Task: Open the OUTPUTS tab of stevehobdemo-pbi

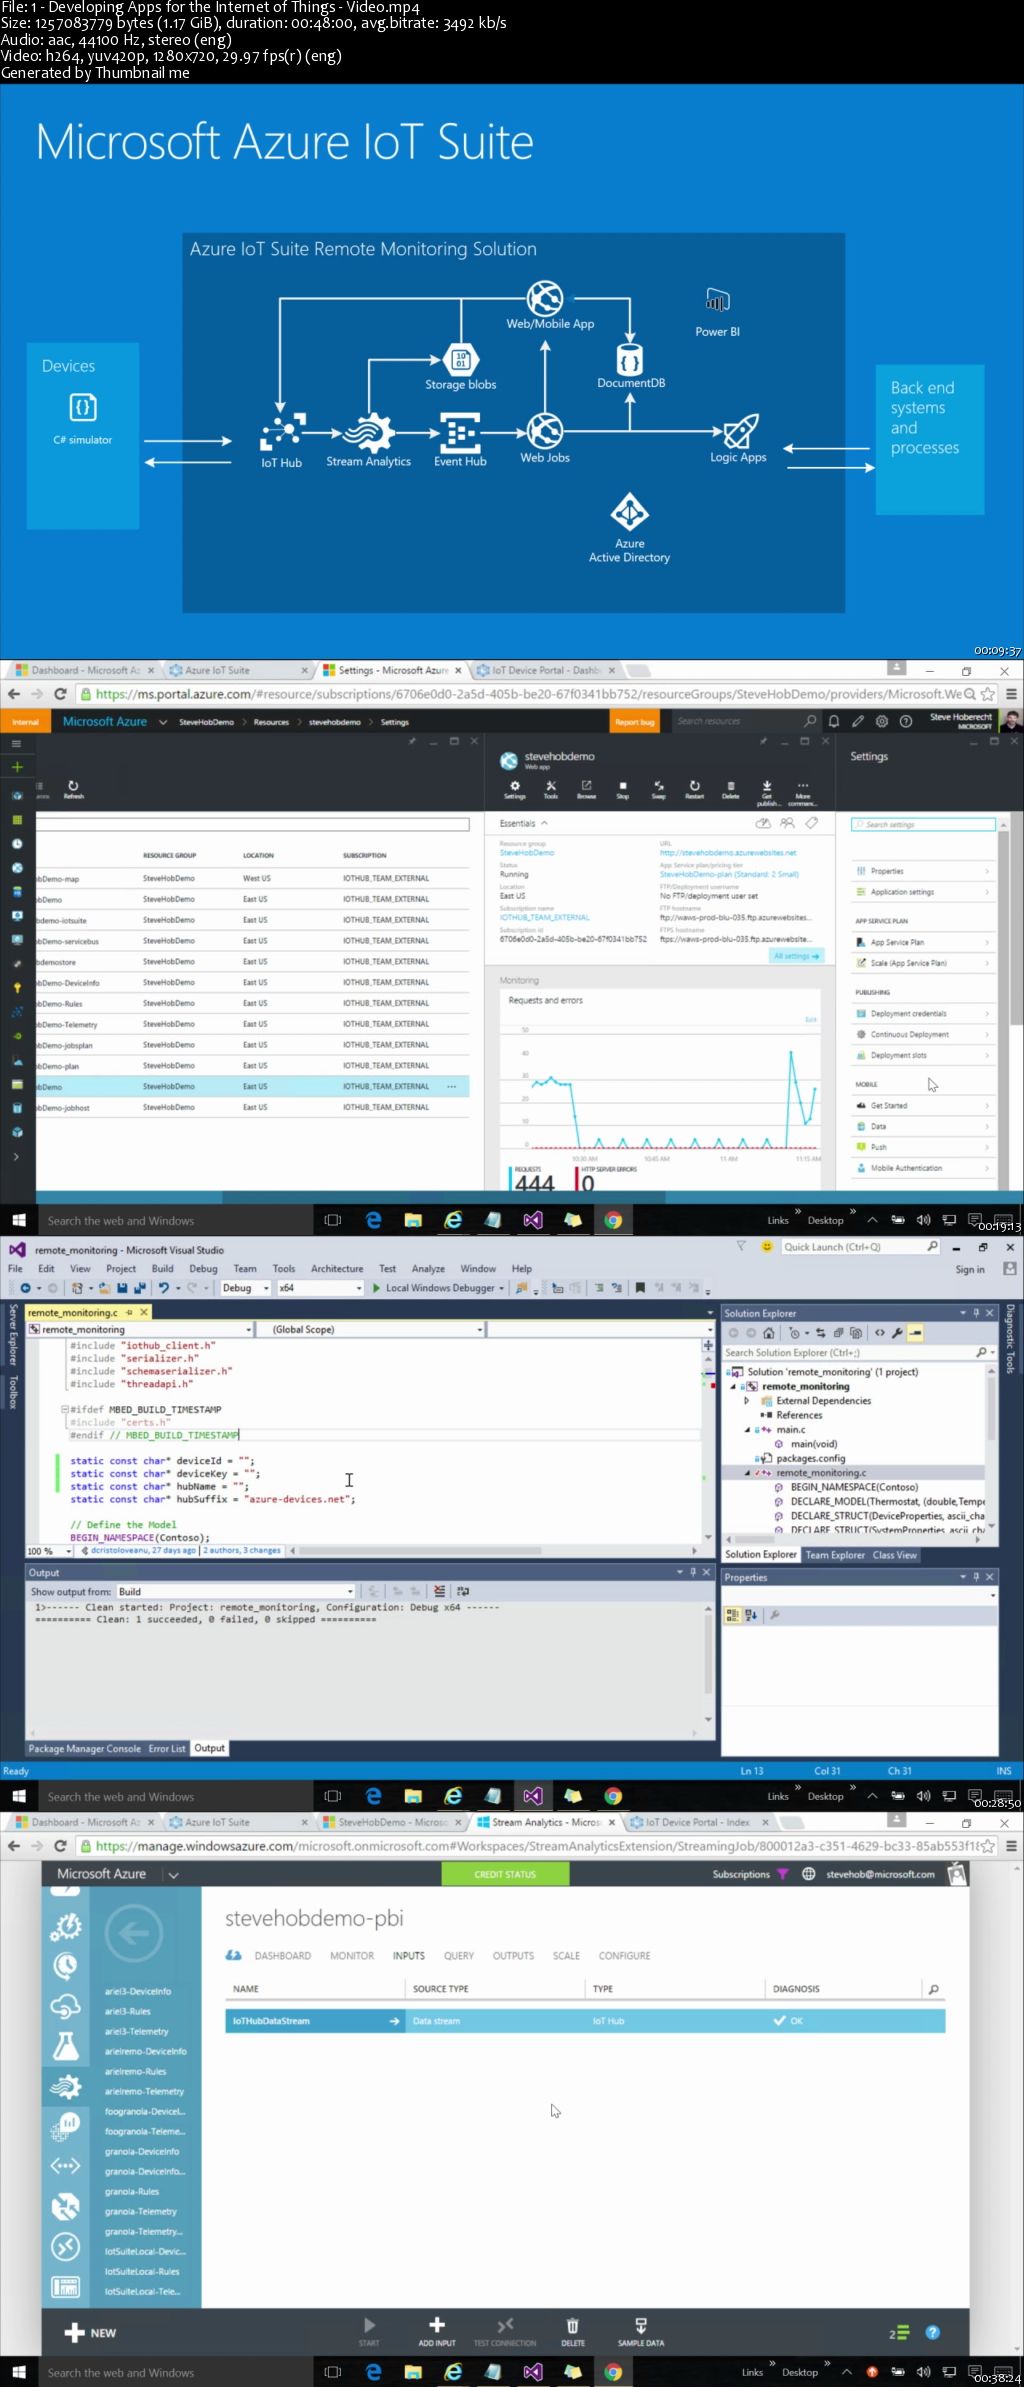Action: click(x=513, y=1955)
